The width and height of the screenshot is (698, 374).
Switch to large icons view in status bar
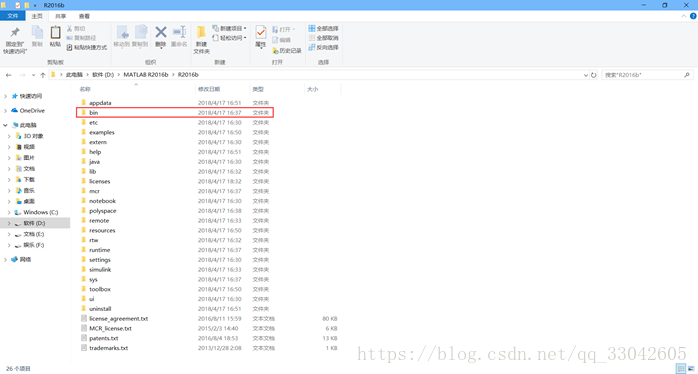(691, 368)
